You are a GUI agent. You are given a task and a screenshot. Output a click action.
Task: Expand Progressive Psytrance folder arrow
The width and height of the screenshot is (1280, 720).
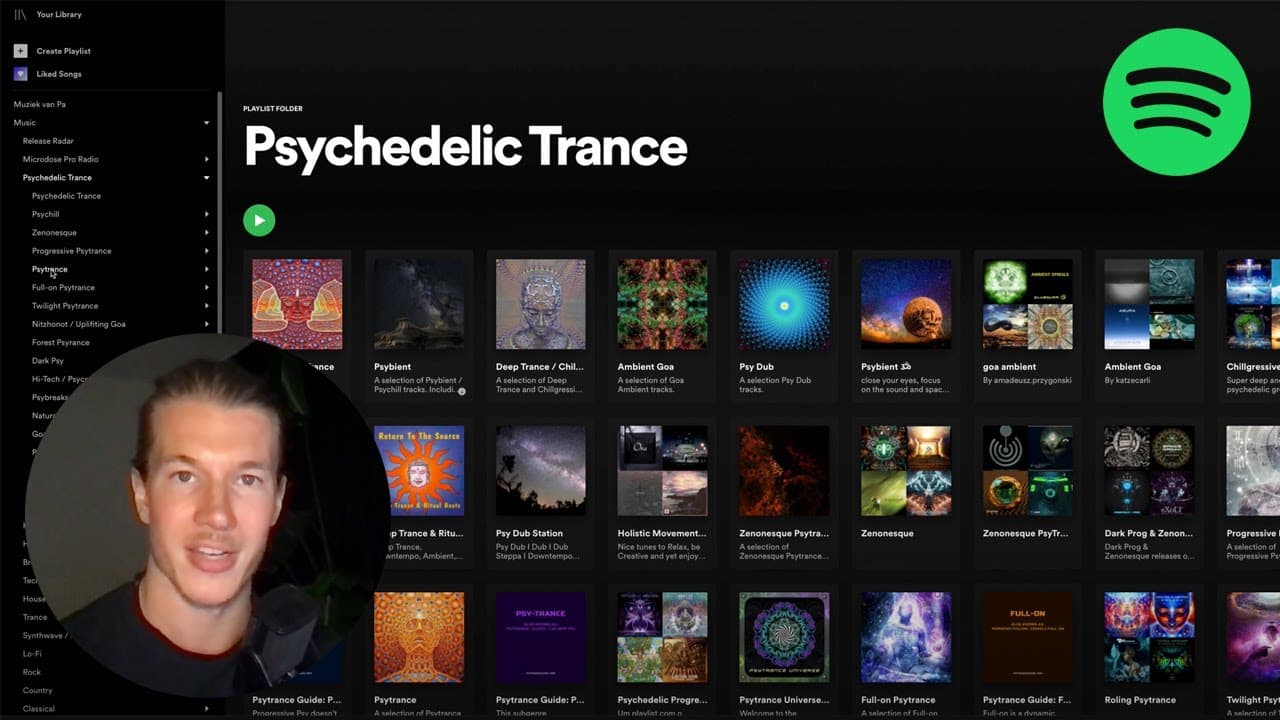click(x=207, y=251)
